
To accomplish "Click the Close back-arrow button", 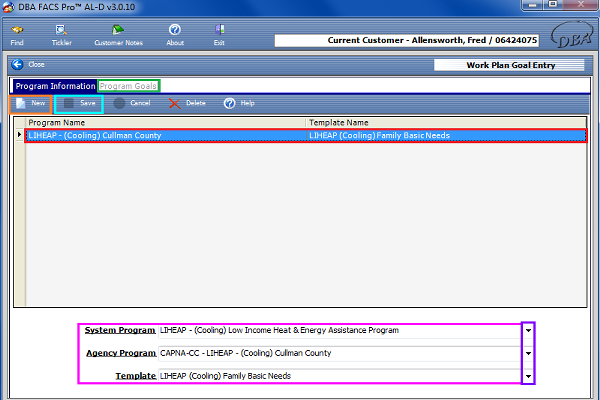I will 28,64.
